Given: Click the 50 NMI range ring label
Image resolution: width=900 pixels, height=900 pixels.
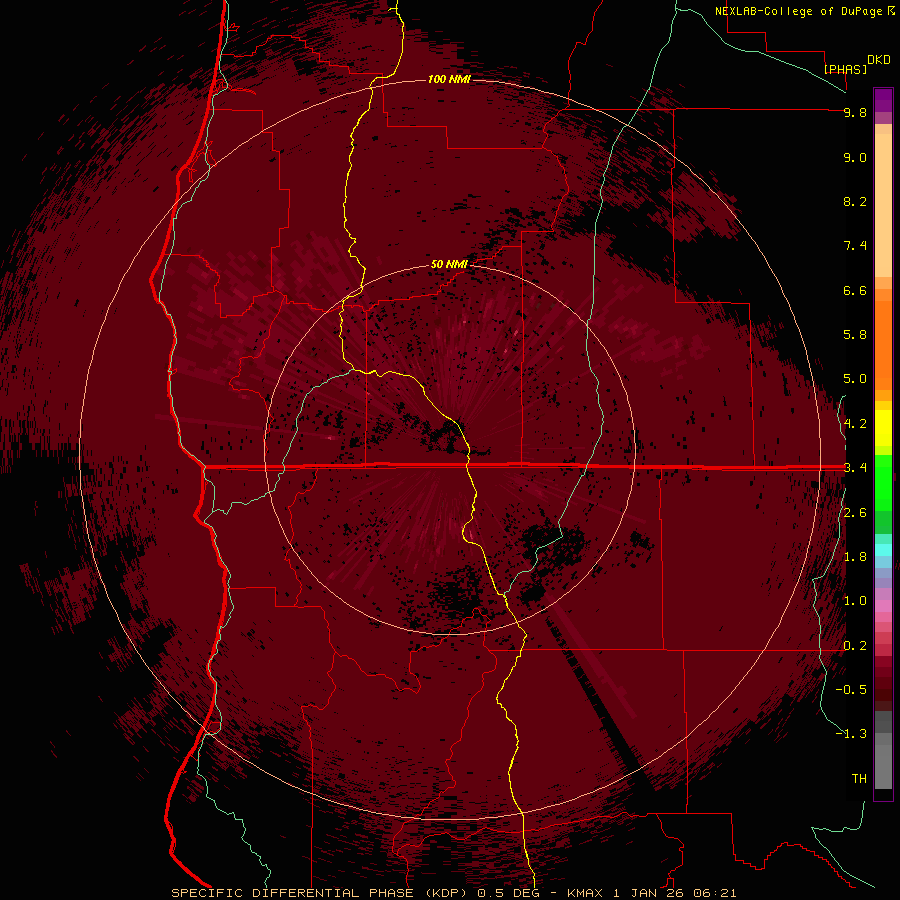Looking at the screenshot, I should [449, 264].
